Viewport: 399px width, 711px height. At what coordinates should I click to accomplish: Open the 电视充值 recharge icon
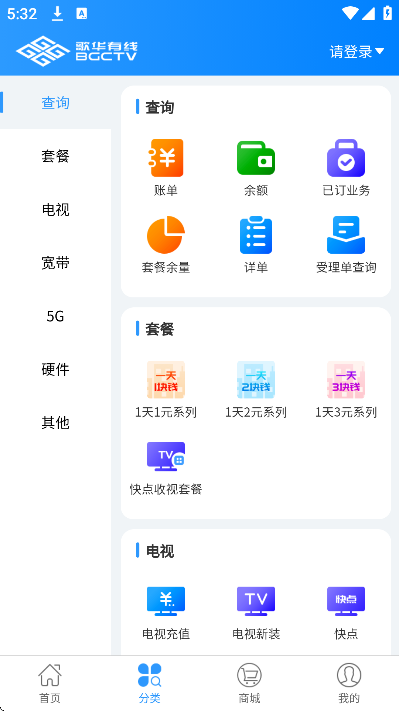coord(166,601)
